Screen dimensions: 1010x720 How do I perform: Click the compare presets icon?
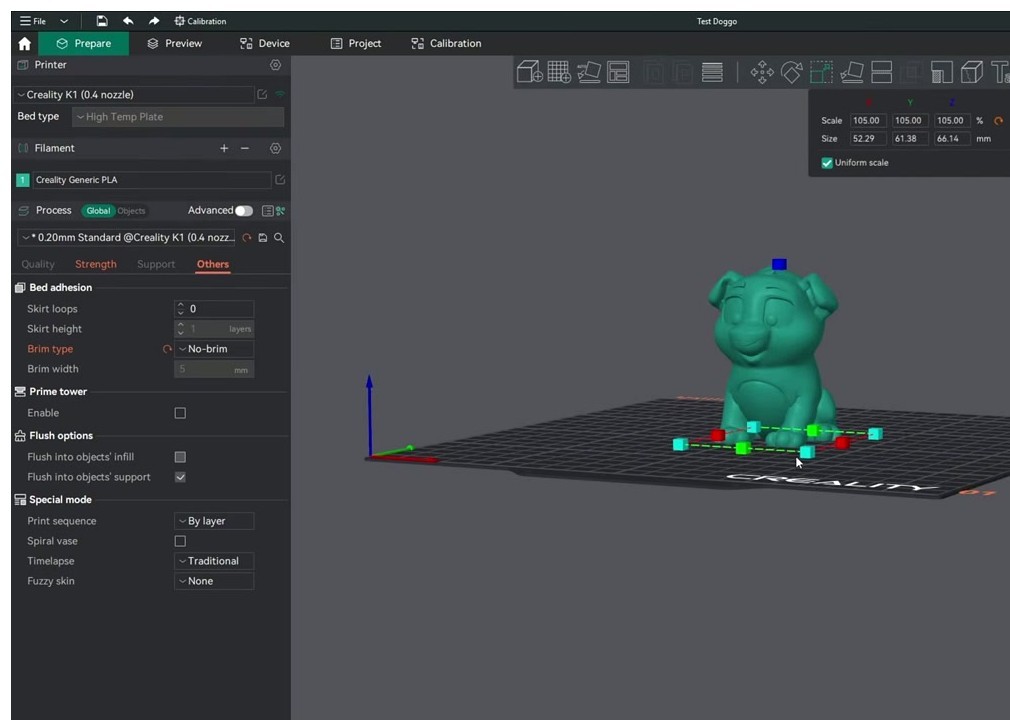click(281, 211)
